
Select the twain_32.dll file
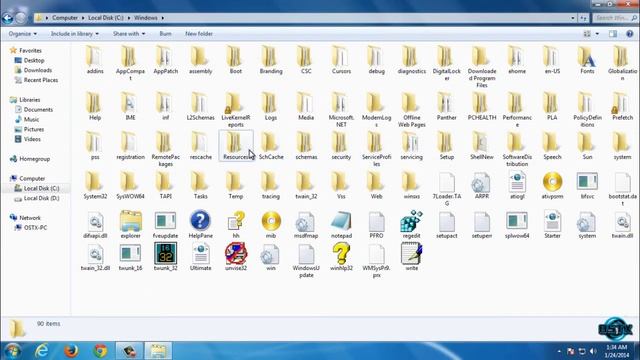pos(95,253)
